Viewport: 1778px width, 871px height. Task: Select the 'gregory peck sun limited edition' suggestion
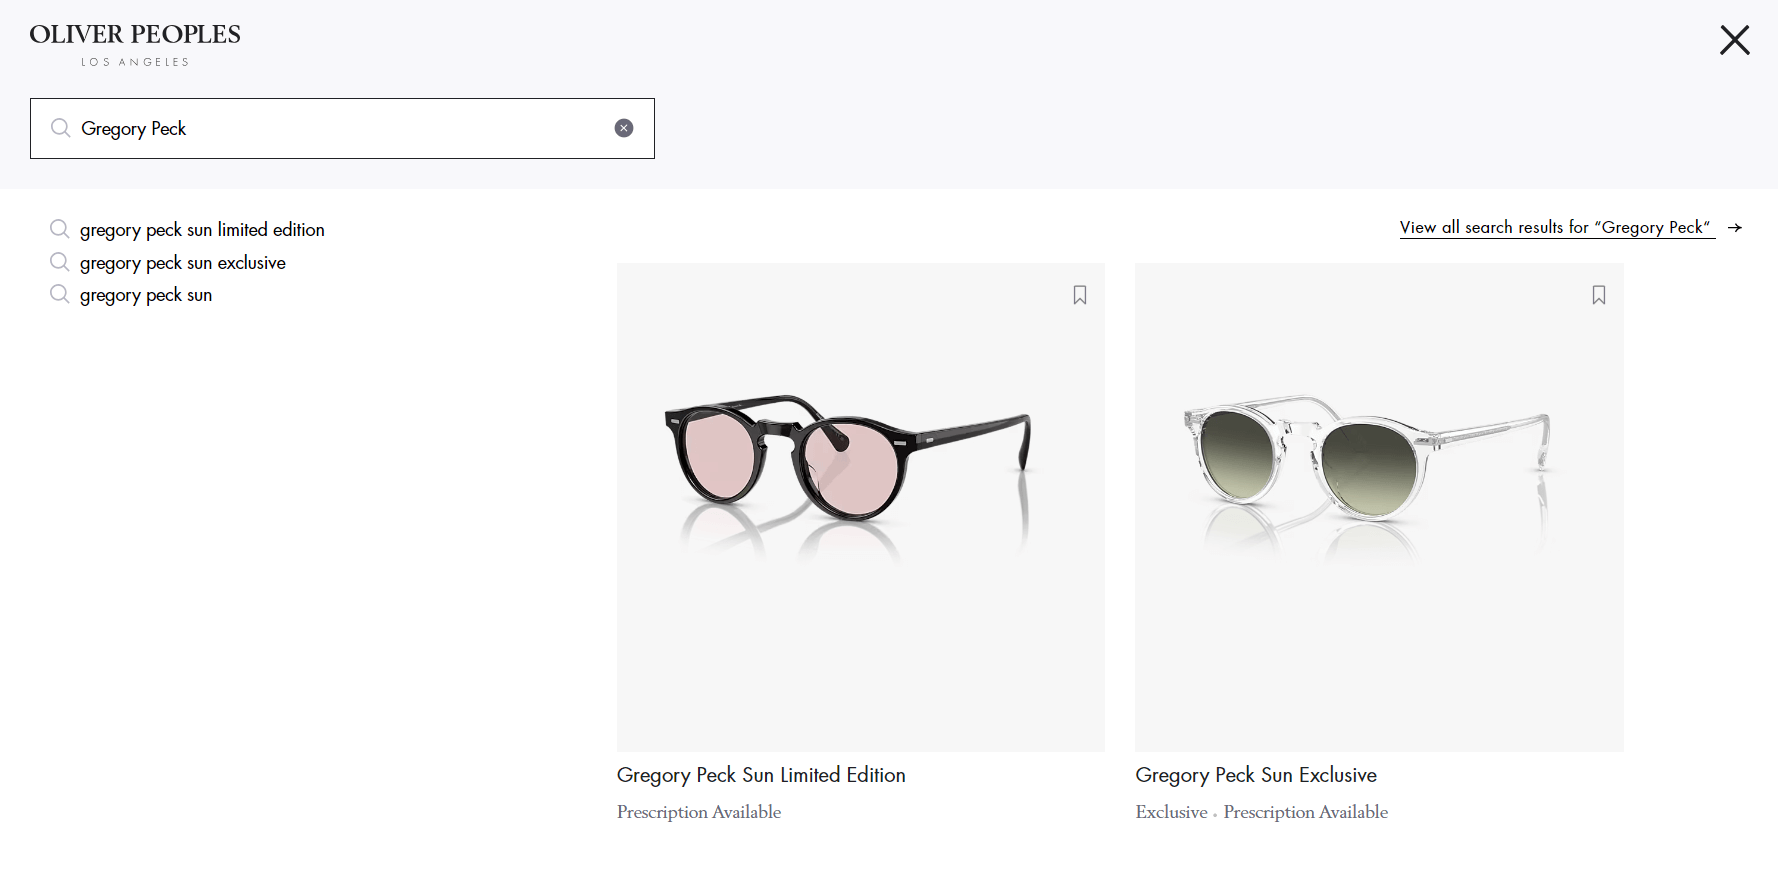[202, 229]
